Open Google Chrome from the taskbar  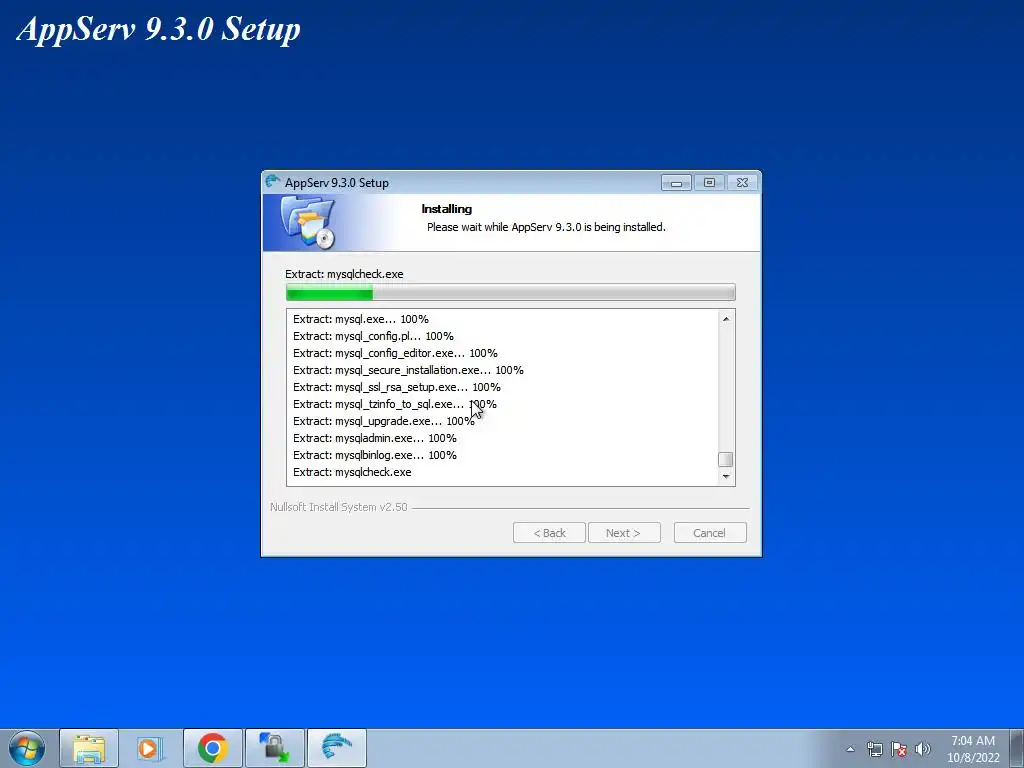point(212,748)
